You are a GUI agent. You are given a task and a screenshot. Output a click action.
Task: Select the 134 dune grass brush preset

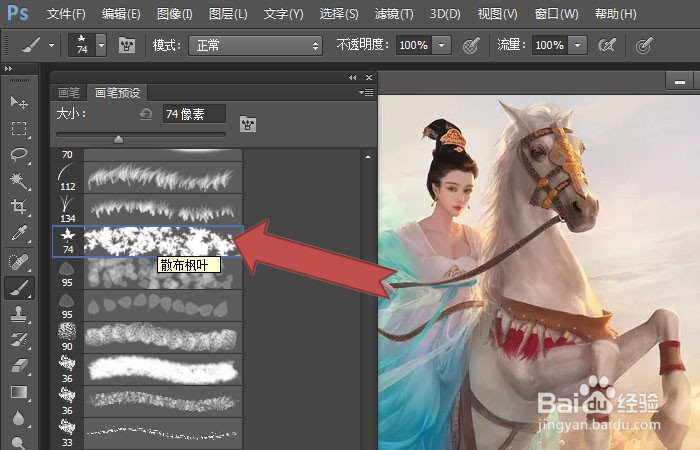[147, 209]
